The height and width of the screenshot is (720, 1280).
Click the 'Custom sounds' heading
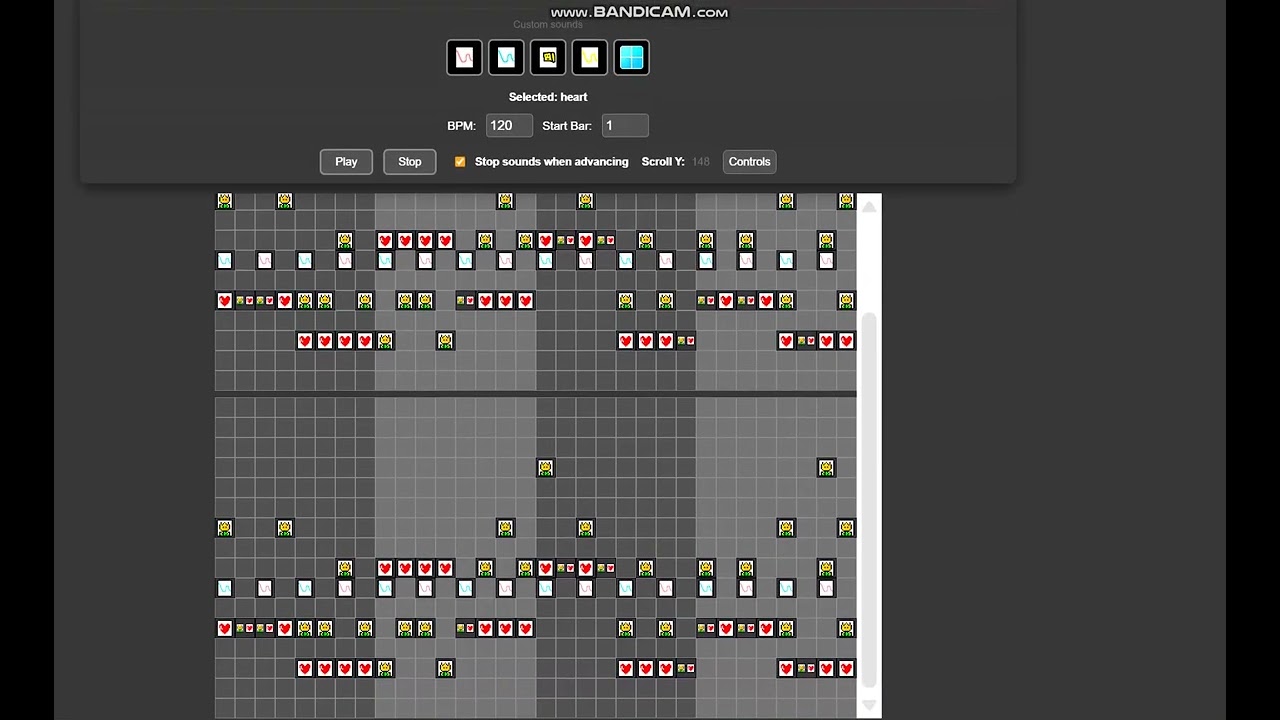[x=547, y=25]
